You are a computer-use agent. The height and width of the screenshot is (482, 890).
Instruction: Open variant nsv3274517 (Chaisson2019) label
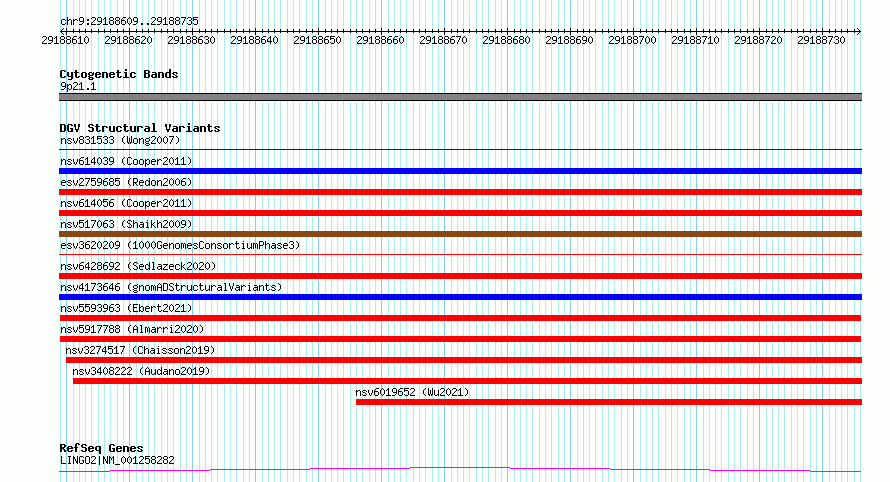point(140,350)
